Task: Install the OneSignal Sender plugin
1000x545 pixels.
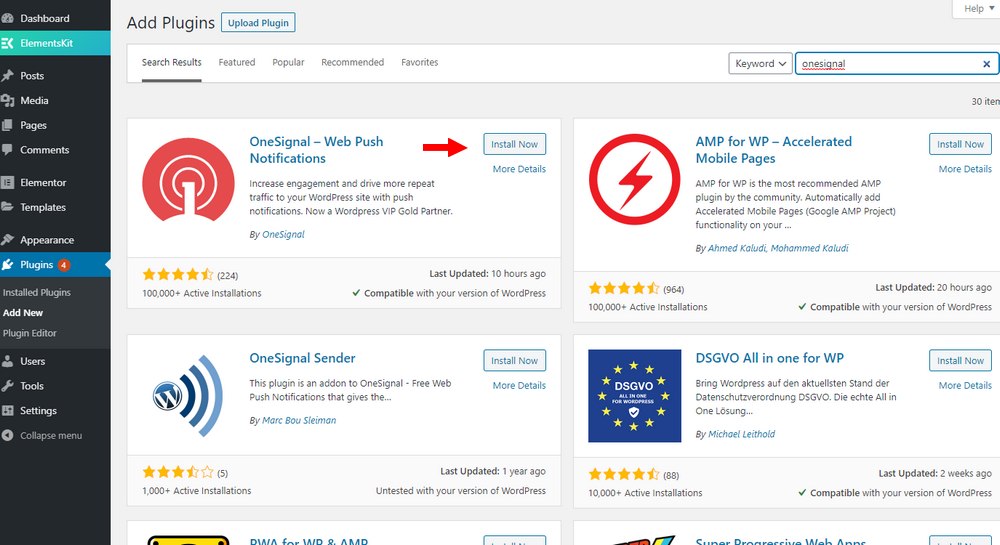Action: pyautogui.click(x=514, y=361)
